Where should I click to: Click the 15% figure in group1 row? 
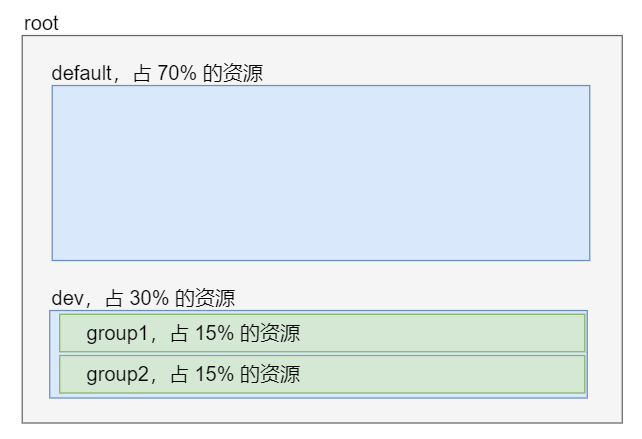pos(214,333)
